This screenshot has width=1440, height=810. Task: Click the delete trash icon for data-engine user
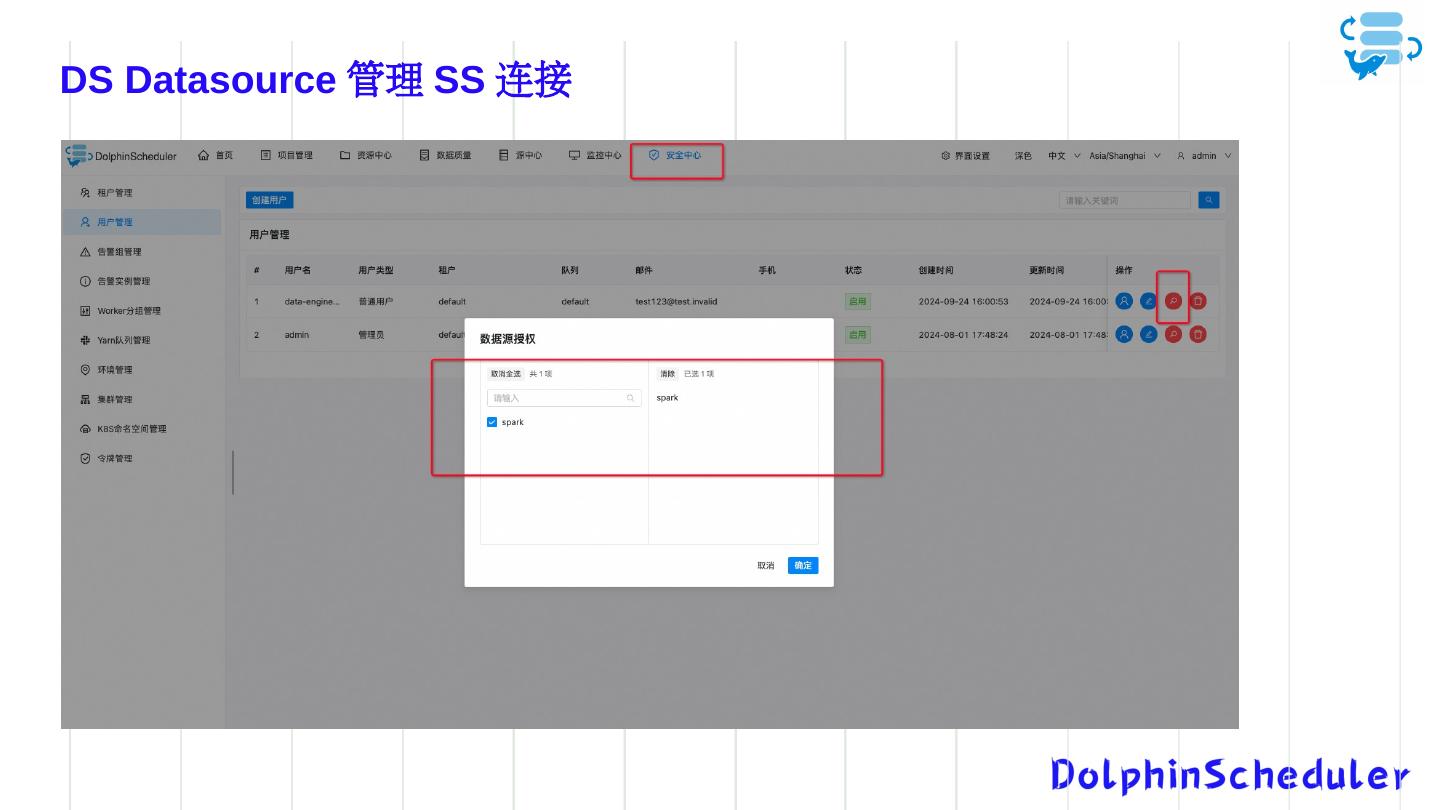[1198, 301]
